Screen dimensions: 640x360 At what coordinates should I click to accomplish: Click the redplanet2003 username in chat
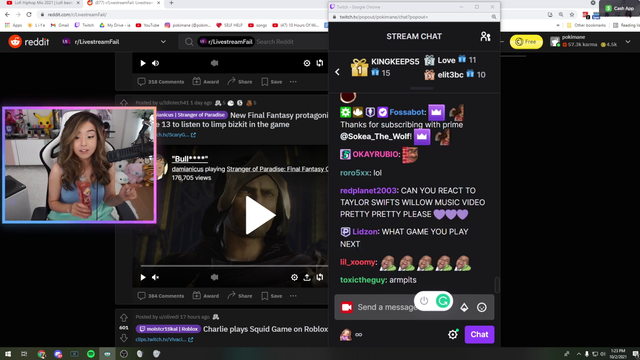click(368, 191)
